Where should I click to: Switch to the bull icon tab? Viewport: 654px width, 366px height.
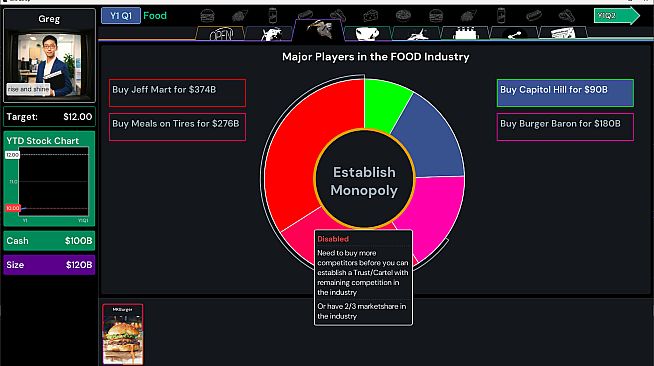click(270, 34)
